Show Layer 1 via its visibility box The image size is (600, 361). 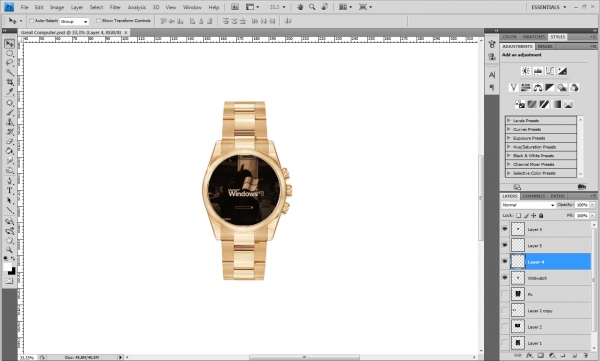point(505,343)
